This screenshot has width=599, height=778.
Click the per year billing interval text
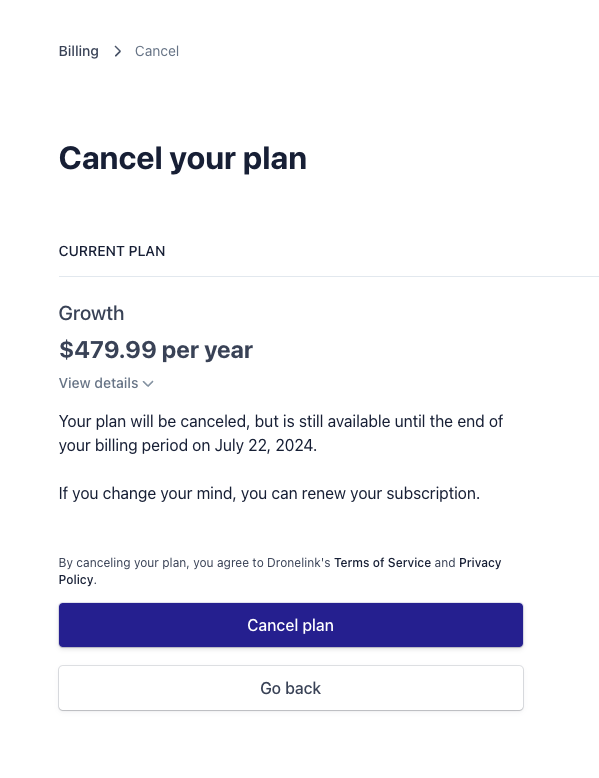click(207, 351)
